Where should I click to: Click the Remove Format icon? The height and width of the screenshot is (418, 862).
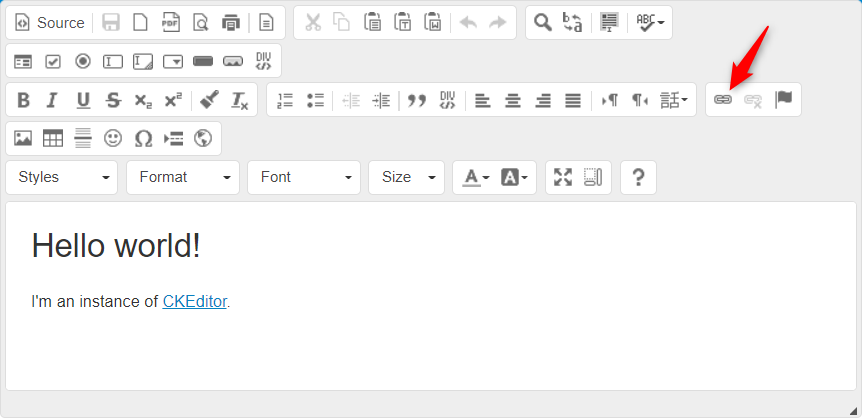pyautogui.click(x=239, y=100)
